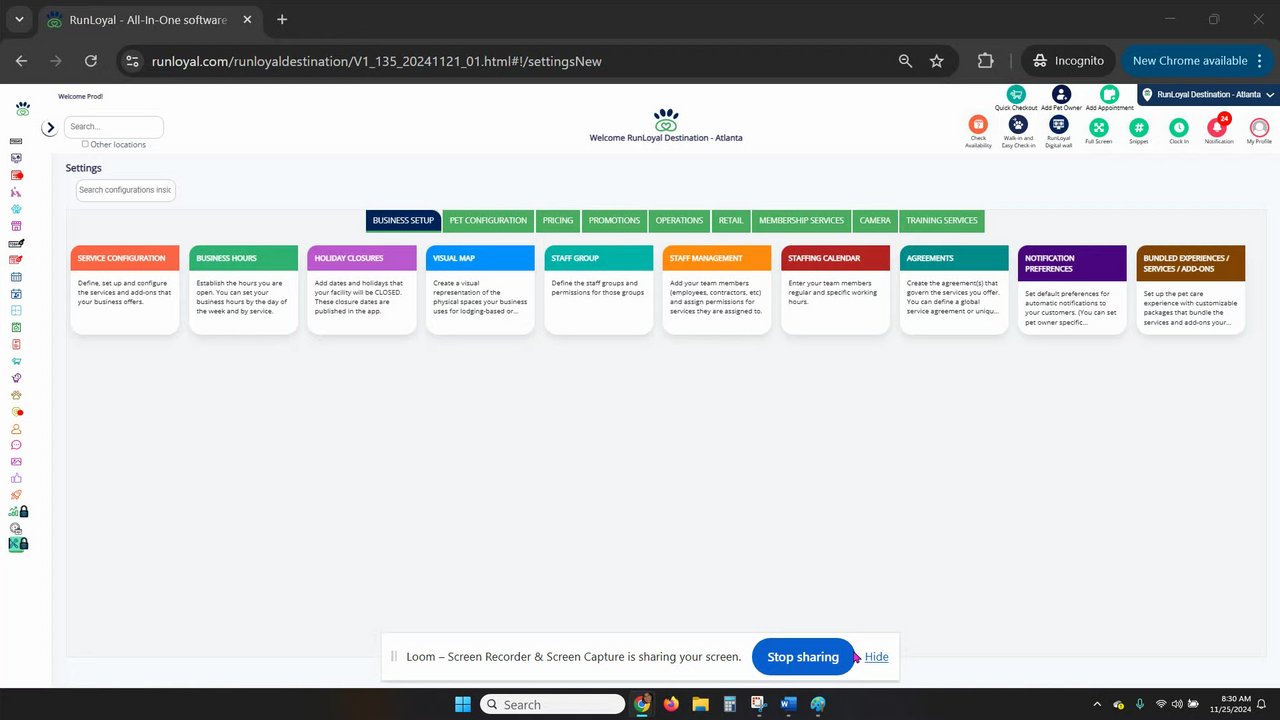Click the Add Appointment icon
Viewport: 1280px width, 720px height.
coord(1109,94)
